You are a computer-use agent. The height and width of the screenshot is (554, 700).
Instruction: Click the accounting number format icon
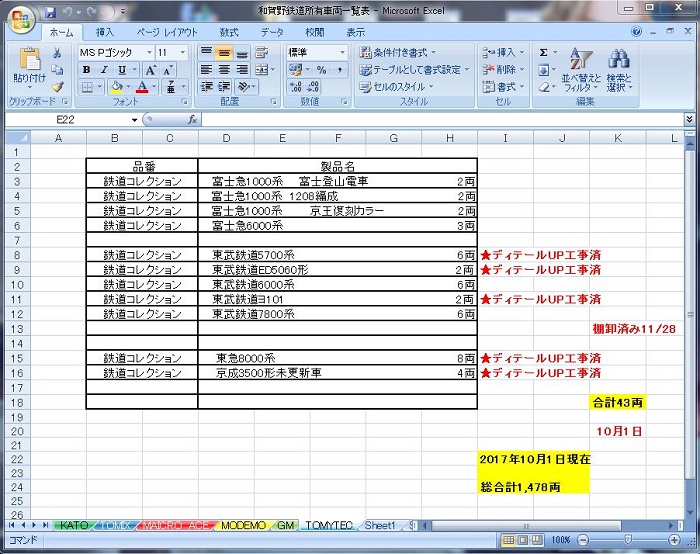pos(295,70)
